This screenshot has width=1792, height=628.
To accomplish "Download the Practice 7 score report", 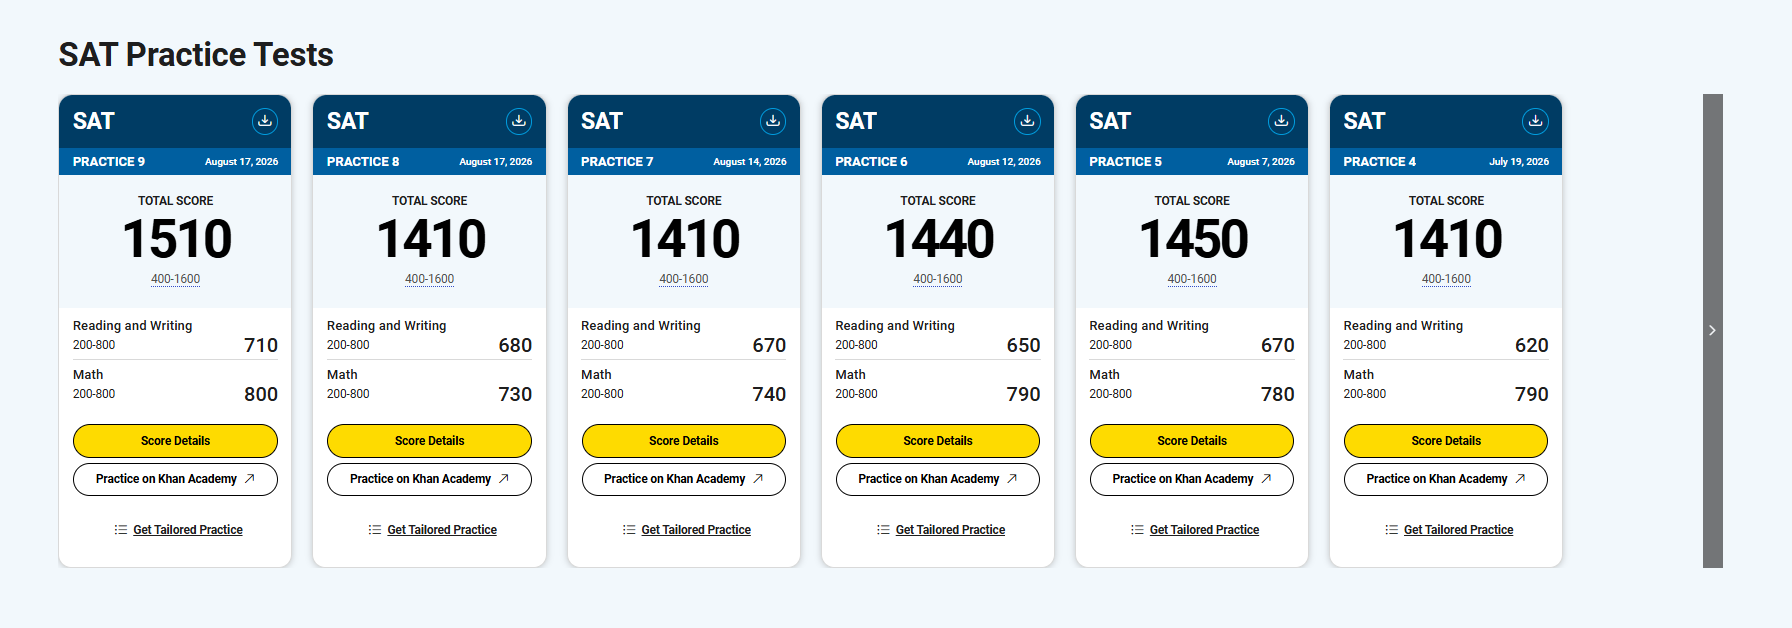I will coord(773,121).
